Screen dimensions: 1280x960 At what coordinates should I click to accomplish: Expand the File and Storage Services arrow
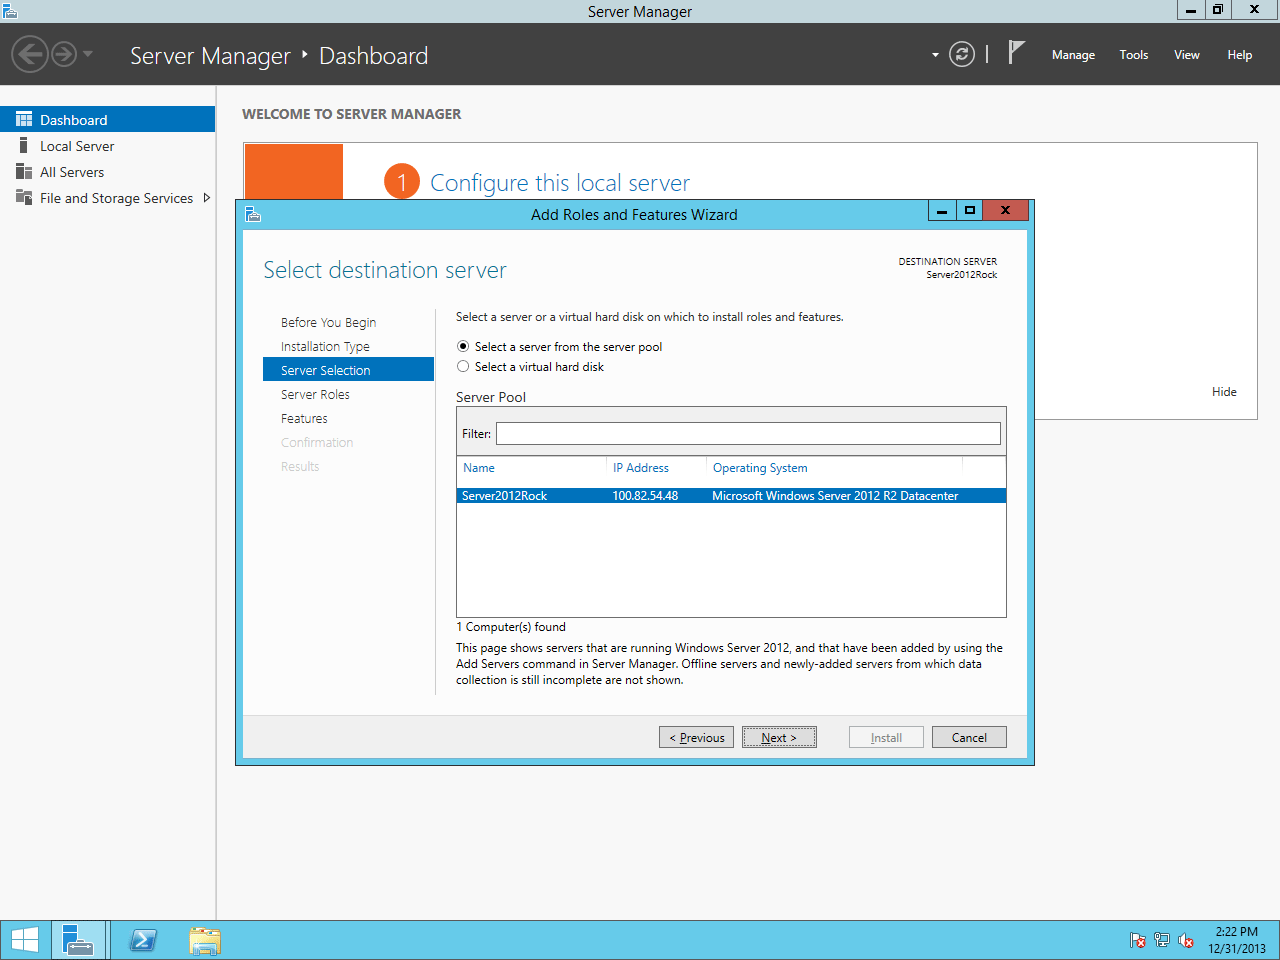pyautogui.click(x=207, y=198)
